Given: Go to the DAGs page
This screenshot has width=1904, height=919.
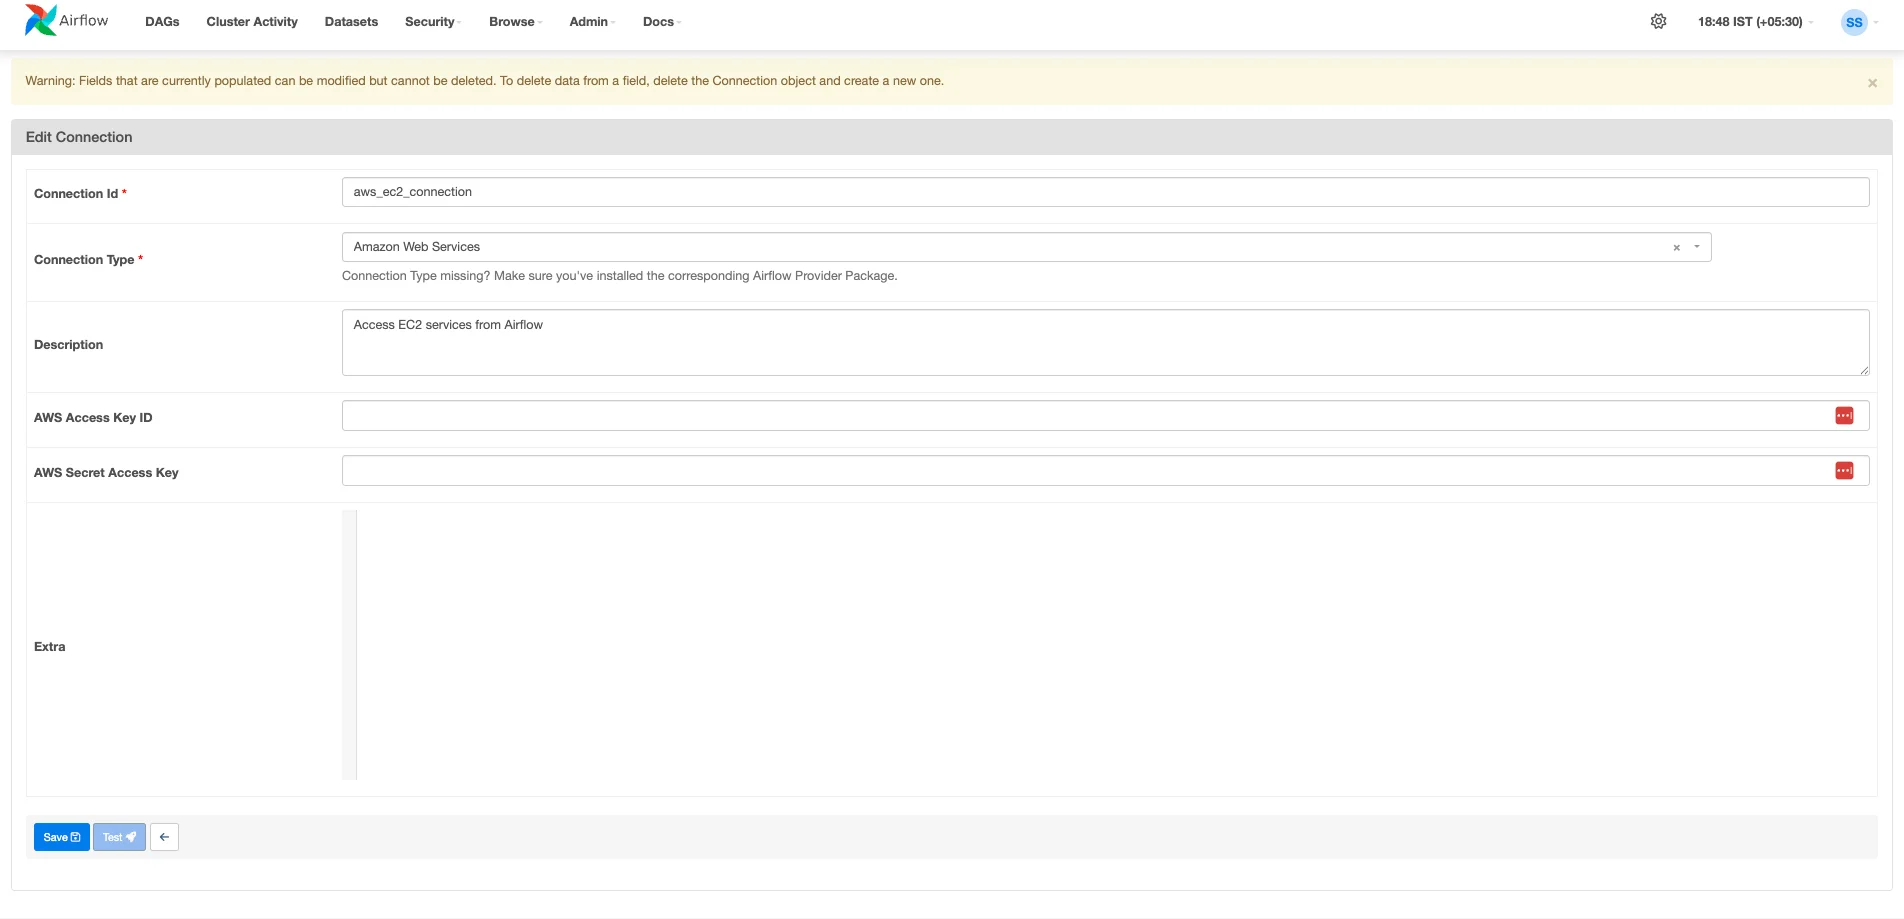Looking at the screenshot, I should [x=162, y=22].
